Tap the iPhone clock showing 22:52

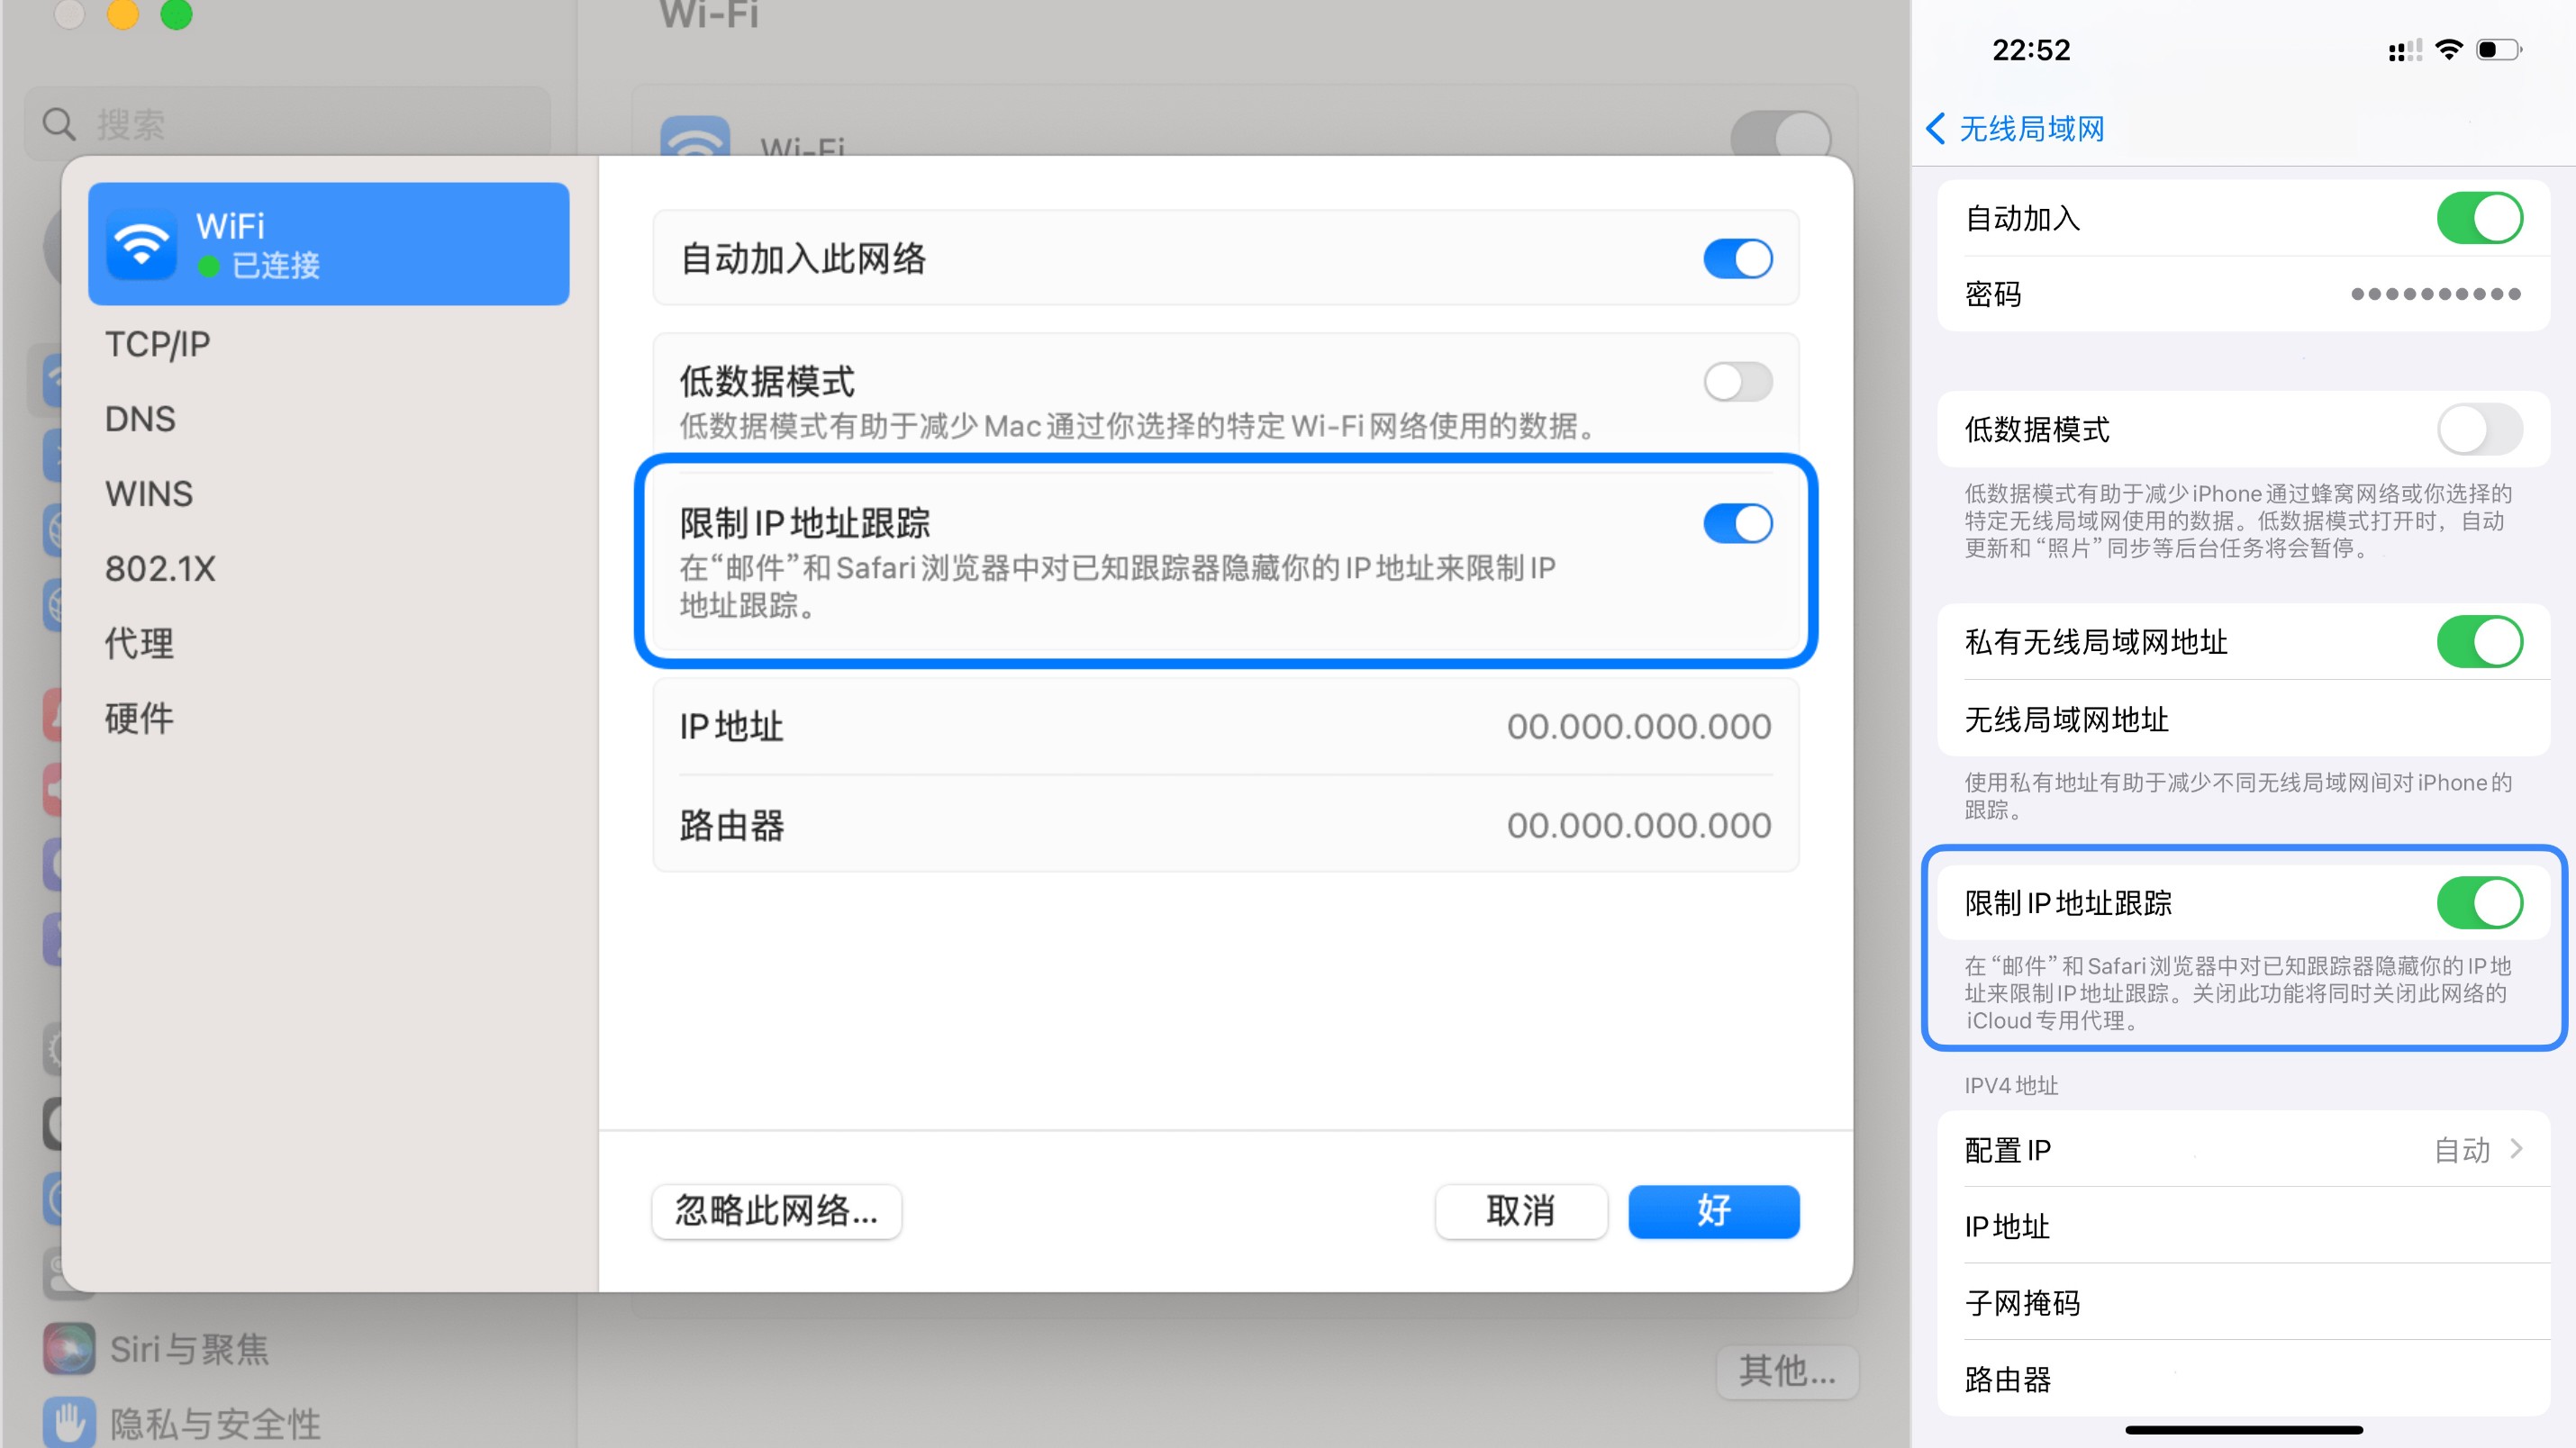point(2031,50)
